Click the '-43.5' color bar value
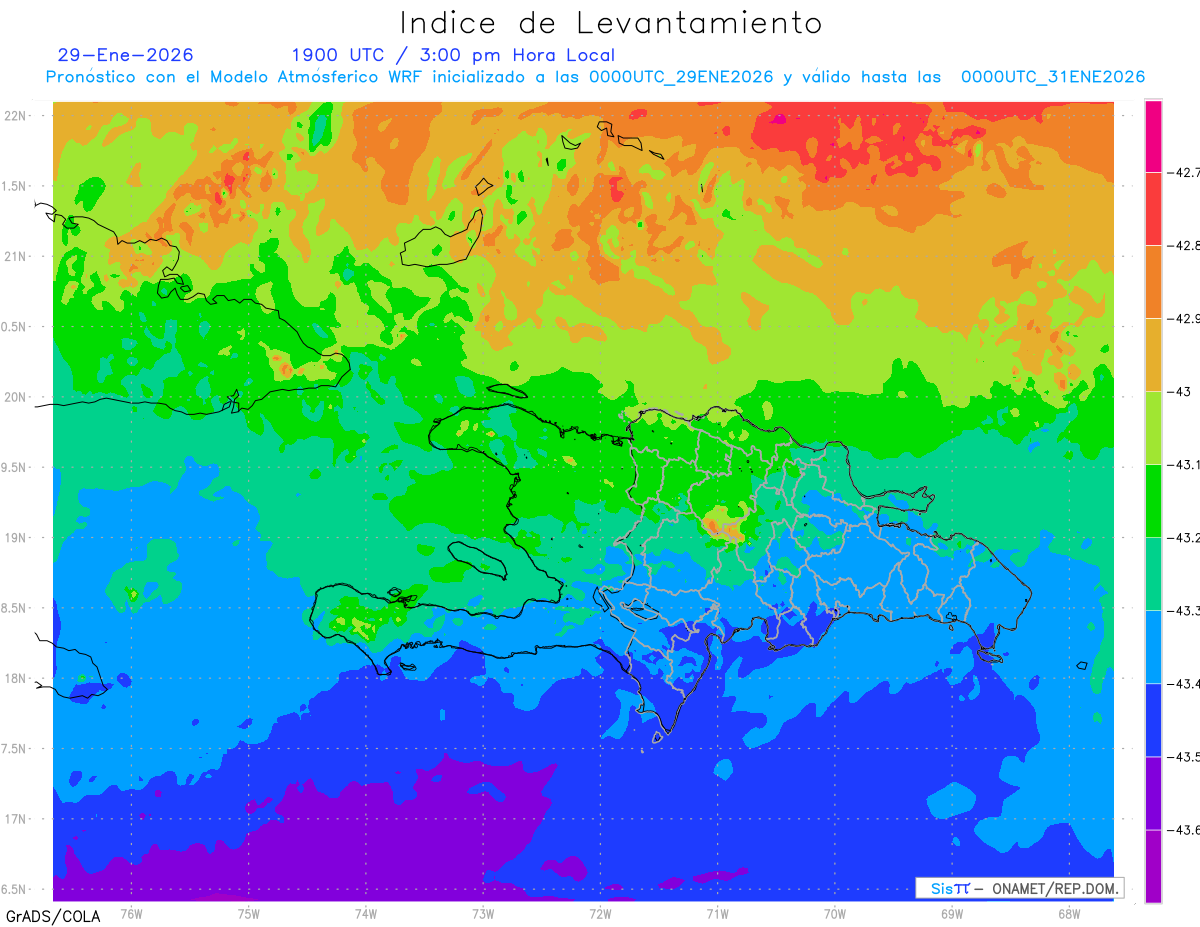Screen dimensions: 1200x927 [x=1185, y=756]
